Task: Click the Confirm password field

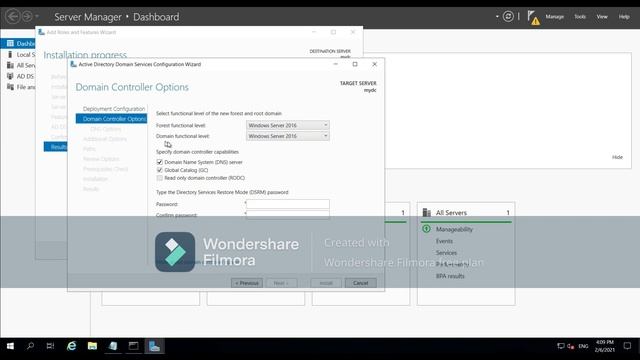Action: pos(288,215)
